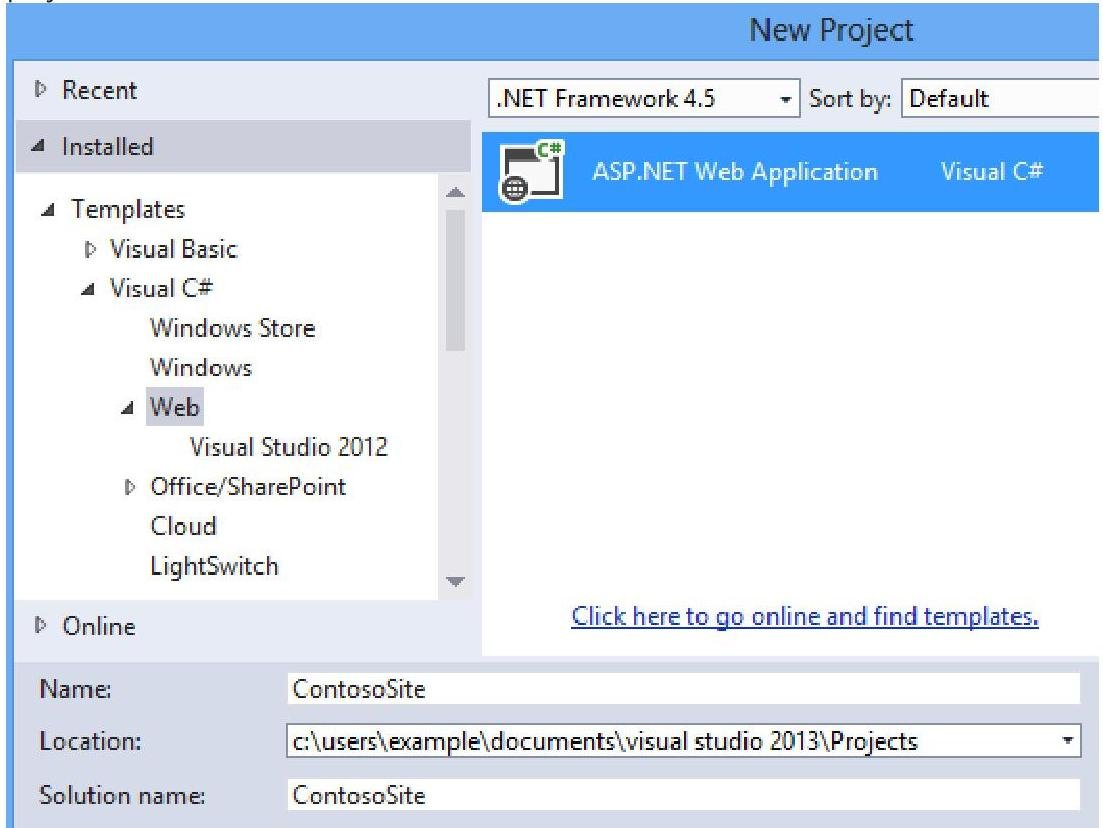Select the LightSwitch template category
The height and width of the screenshot is (828, 1103).
pos(214,566)
